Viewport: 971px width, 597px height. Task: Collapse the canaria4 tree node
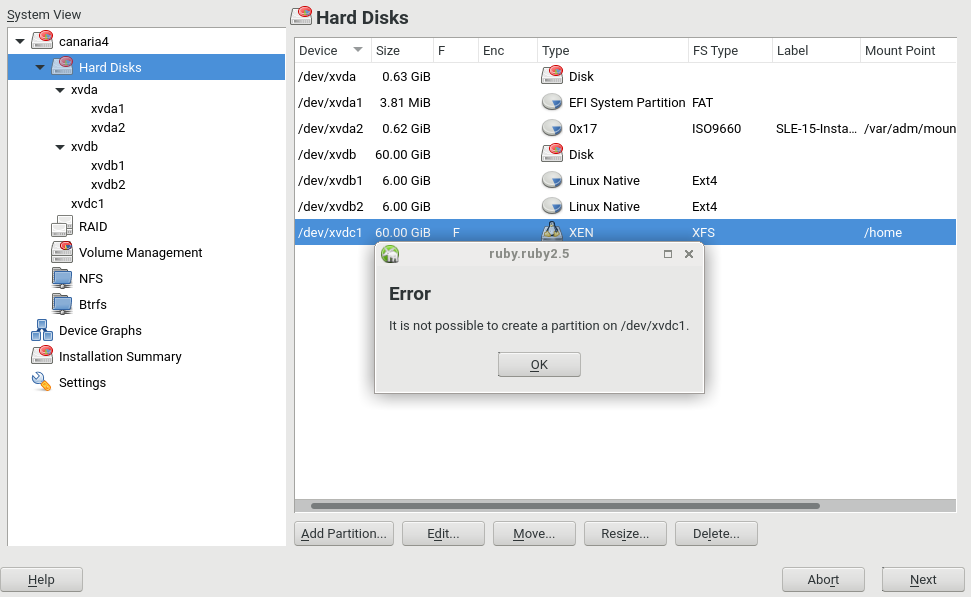20,41
